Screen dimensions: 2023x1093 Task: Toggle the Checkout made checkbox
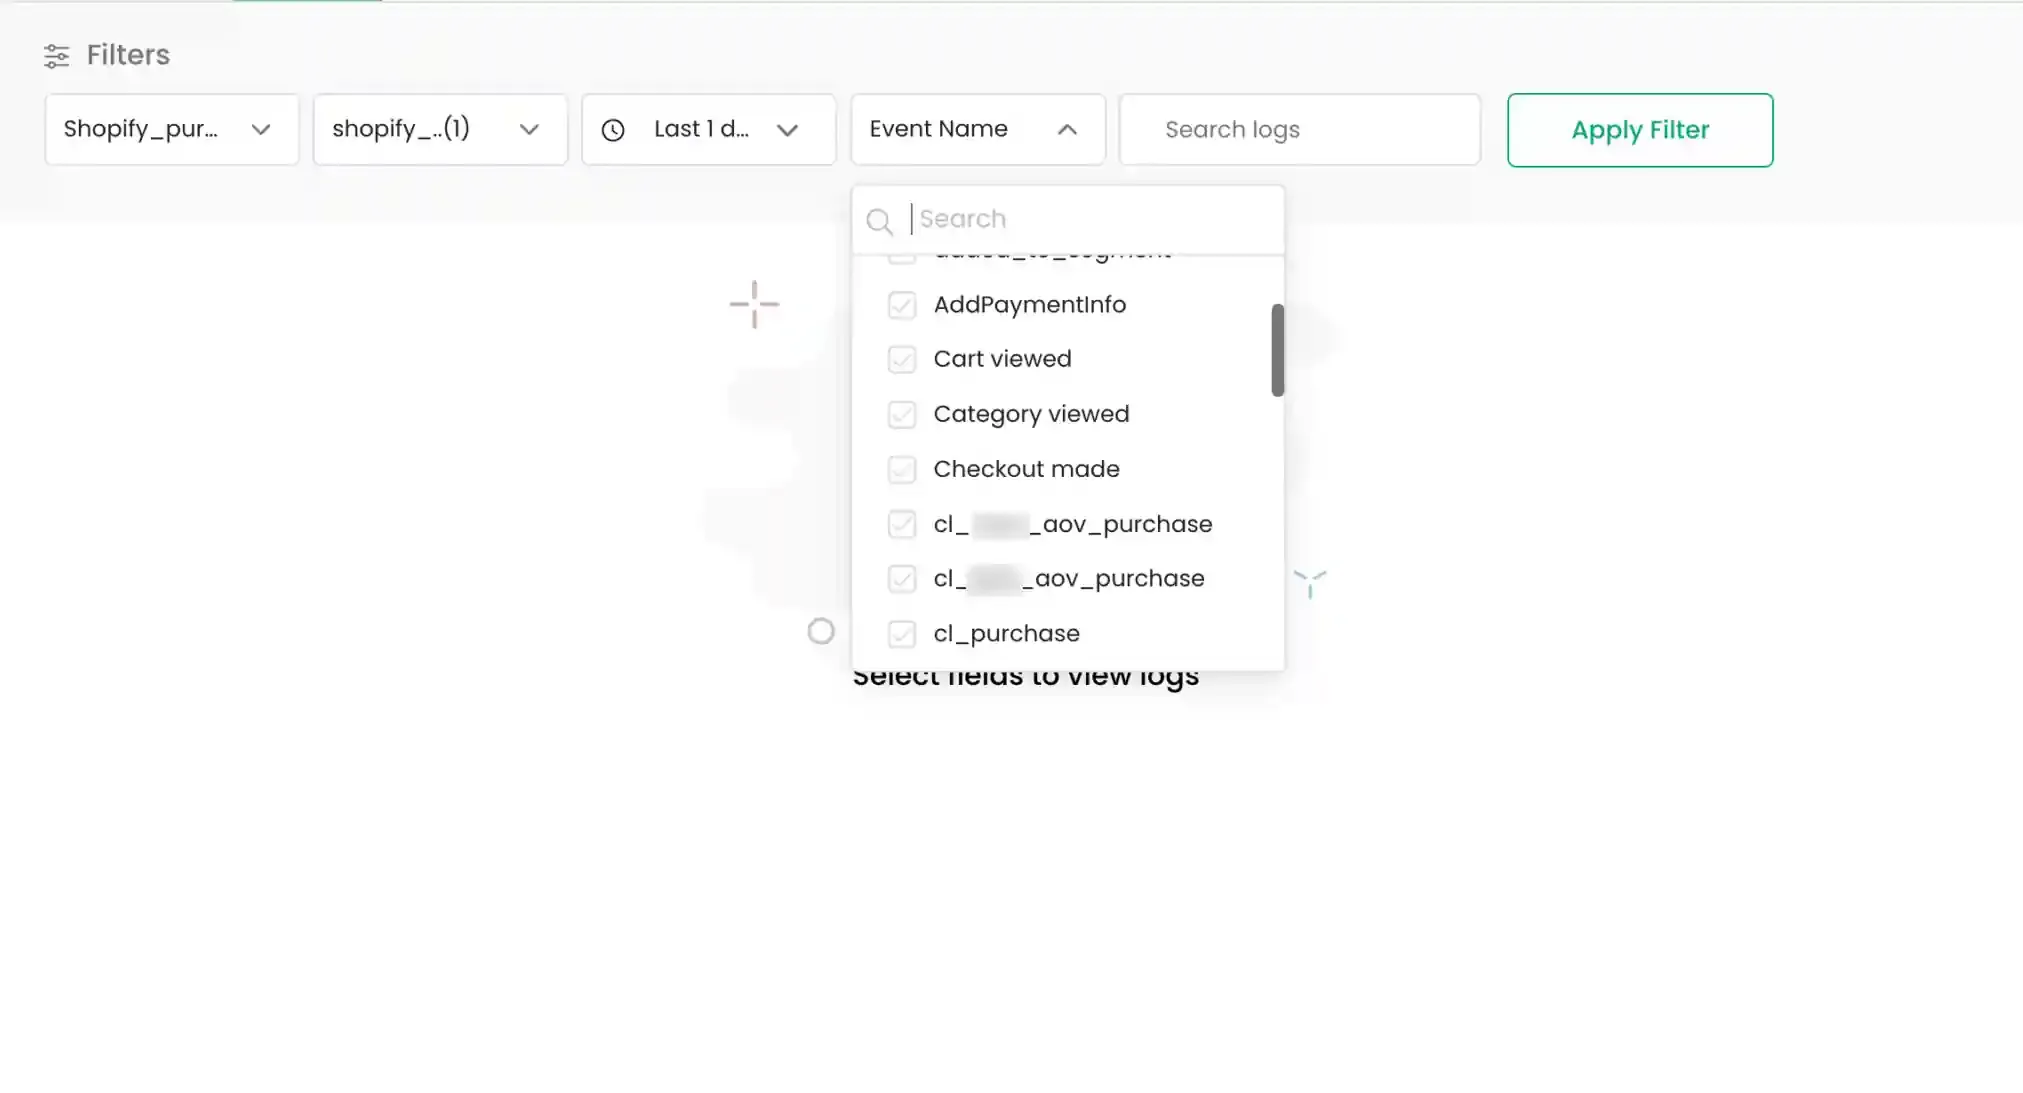click(902, 469)
